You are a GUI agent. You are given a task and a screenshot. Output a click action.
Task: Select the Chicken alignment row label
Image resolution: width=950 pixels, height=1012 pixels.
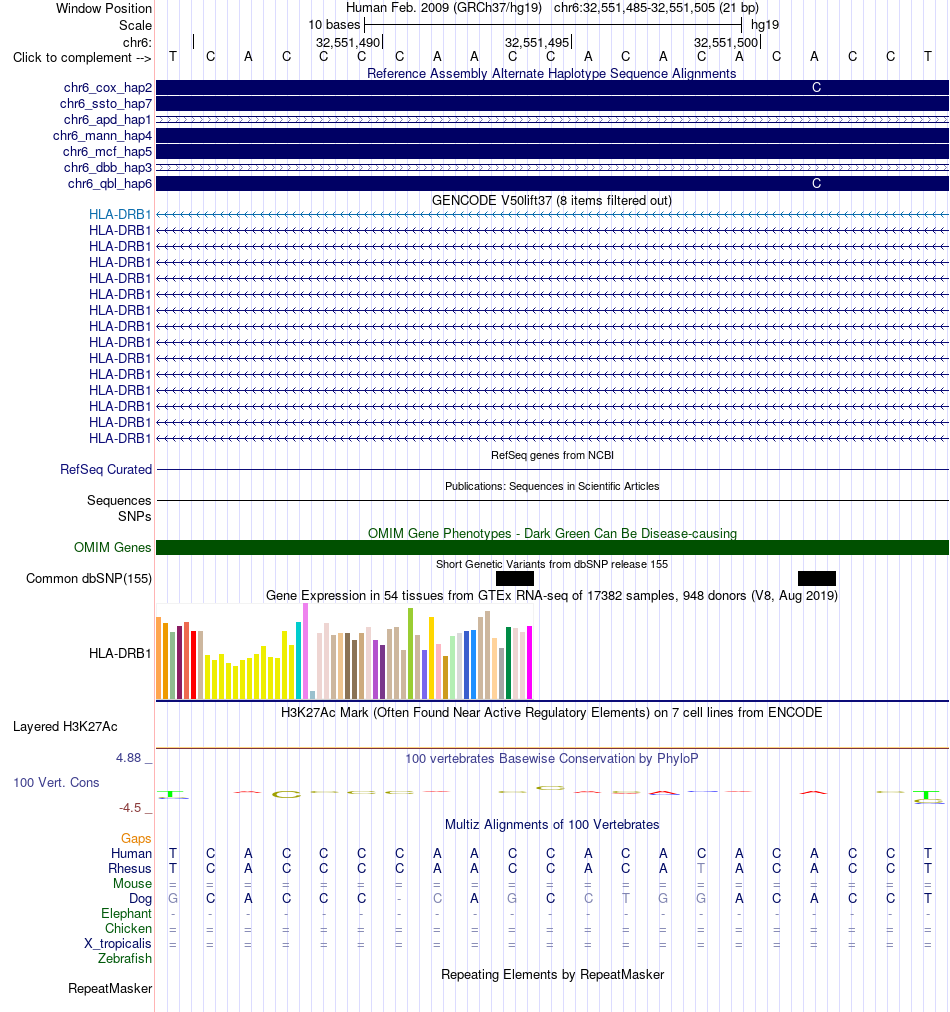click(128, 929)
